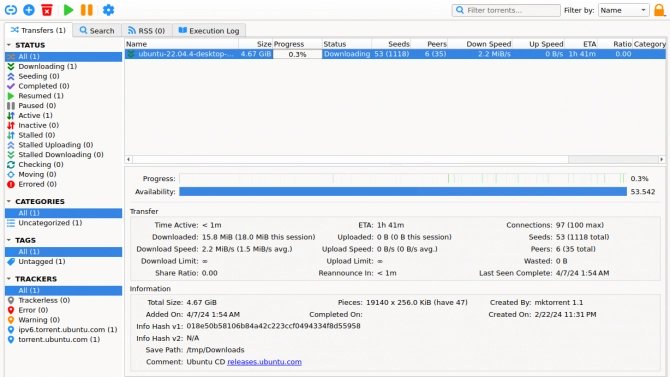
Task: Click the Filter torrents search field
Action: tap(506, 10)
